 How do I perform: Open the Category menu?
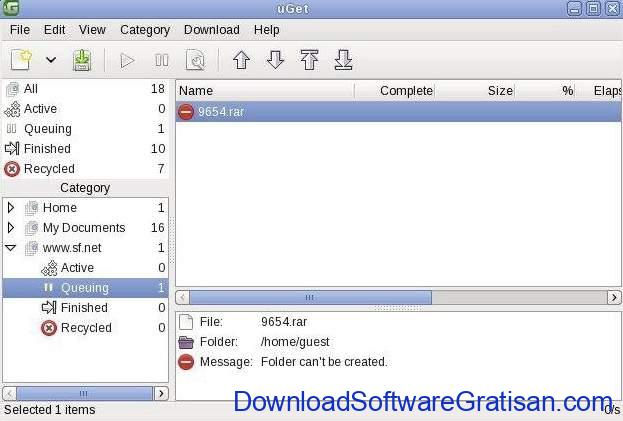click(x=145, y=30)
